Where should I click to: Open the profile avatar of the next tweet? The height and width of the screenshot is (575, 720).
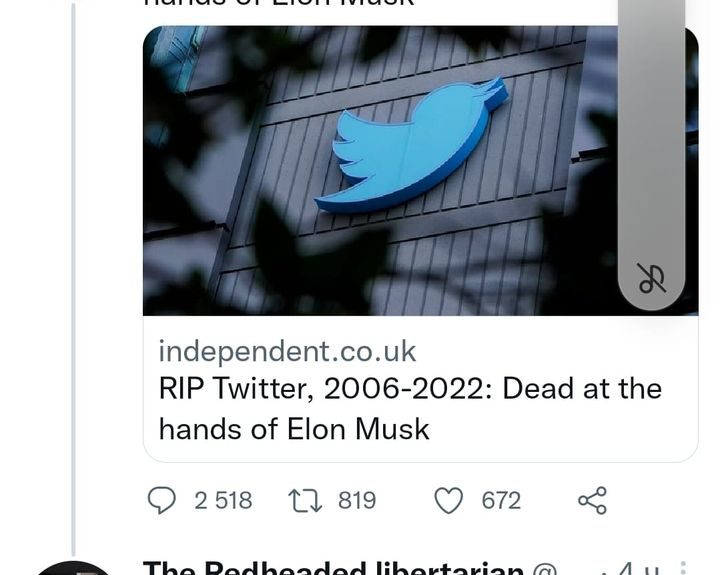click(x=75, y=568)
